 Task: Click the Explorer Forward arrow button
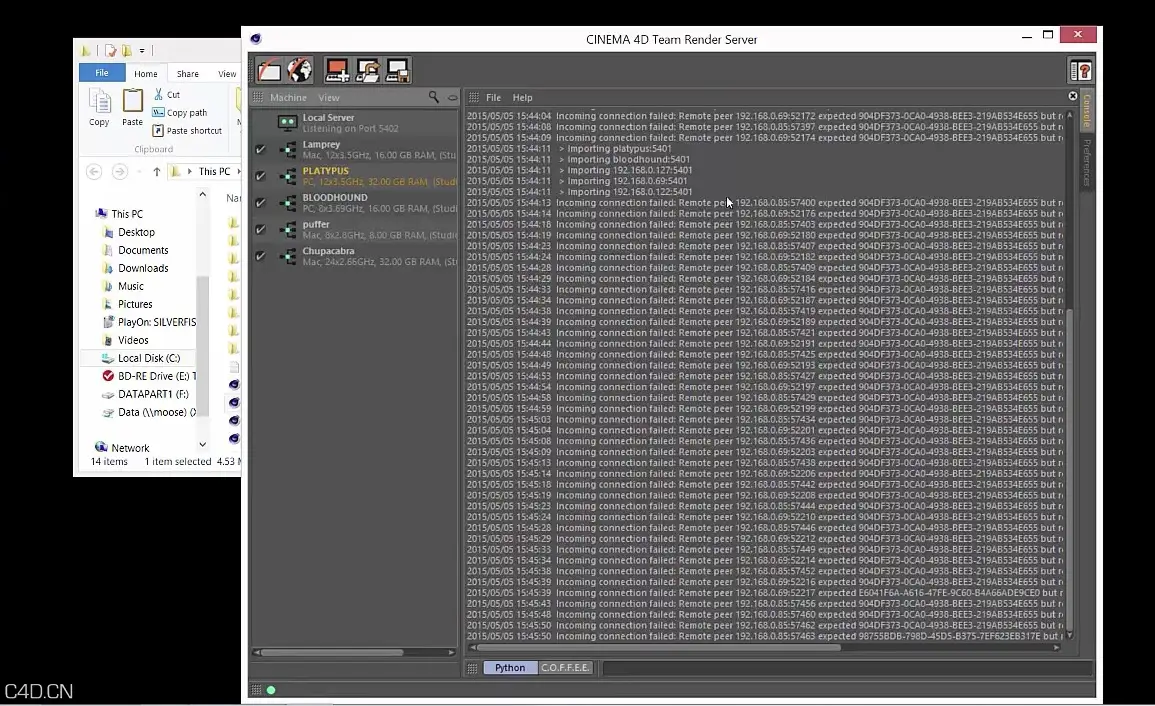point(119,172)
